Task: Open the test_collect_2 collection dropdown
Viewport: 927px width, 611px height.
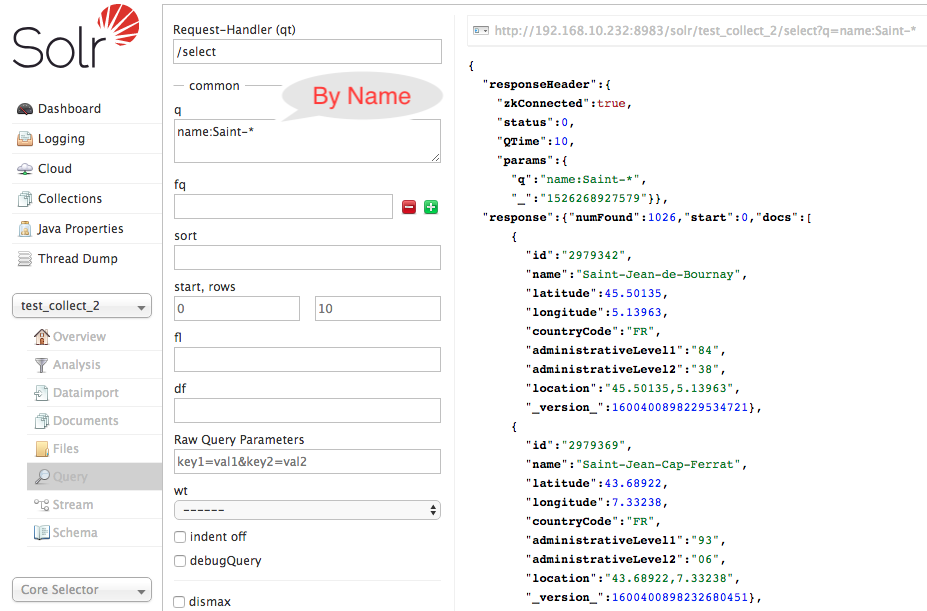Action: 82,306
